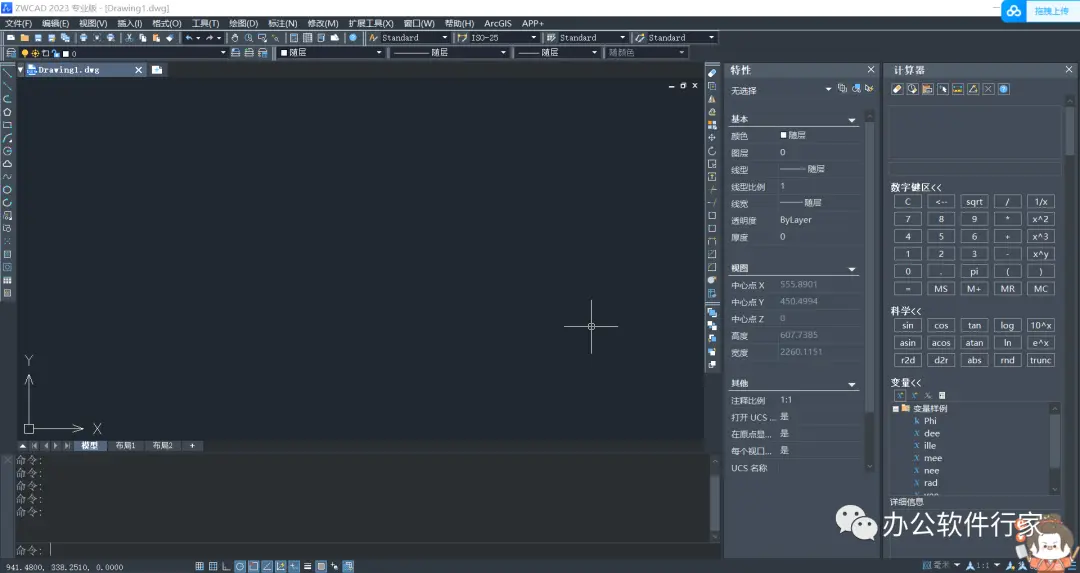
Task: Collapse the 基本 properties section
Action: coord(851,120)
